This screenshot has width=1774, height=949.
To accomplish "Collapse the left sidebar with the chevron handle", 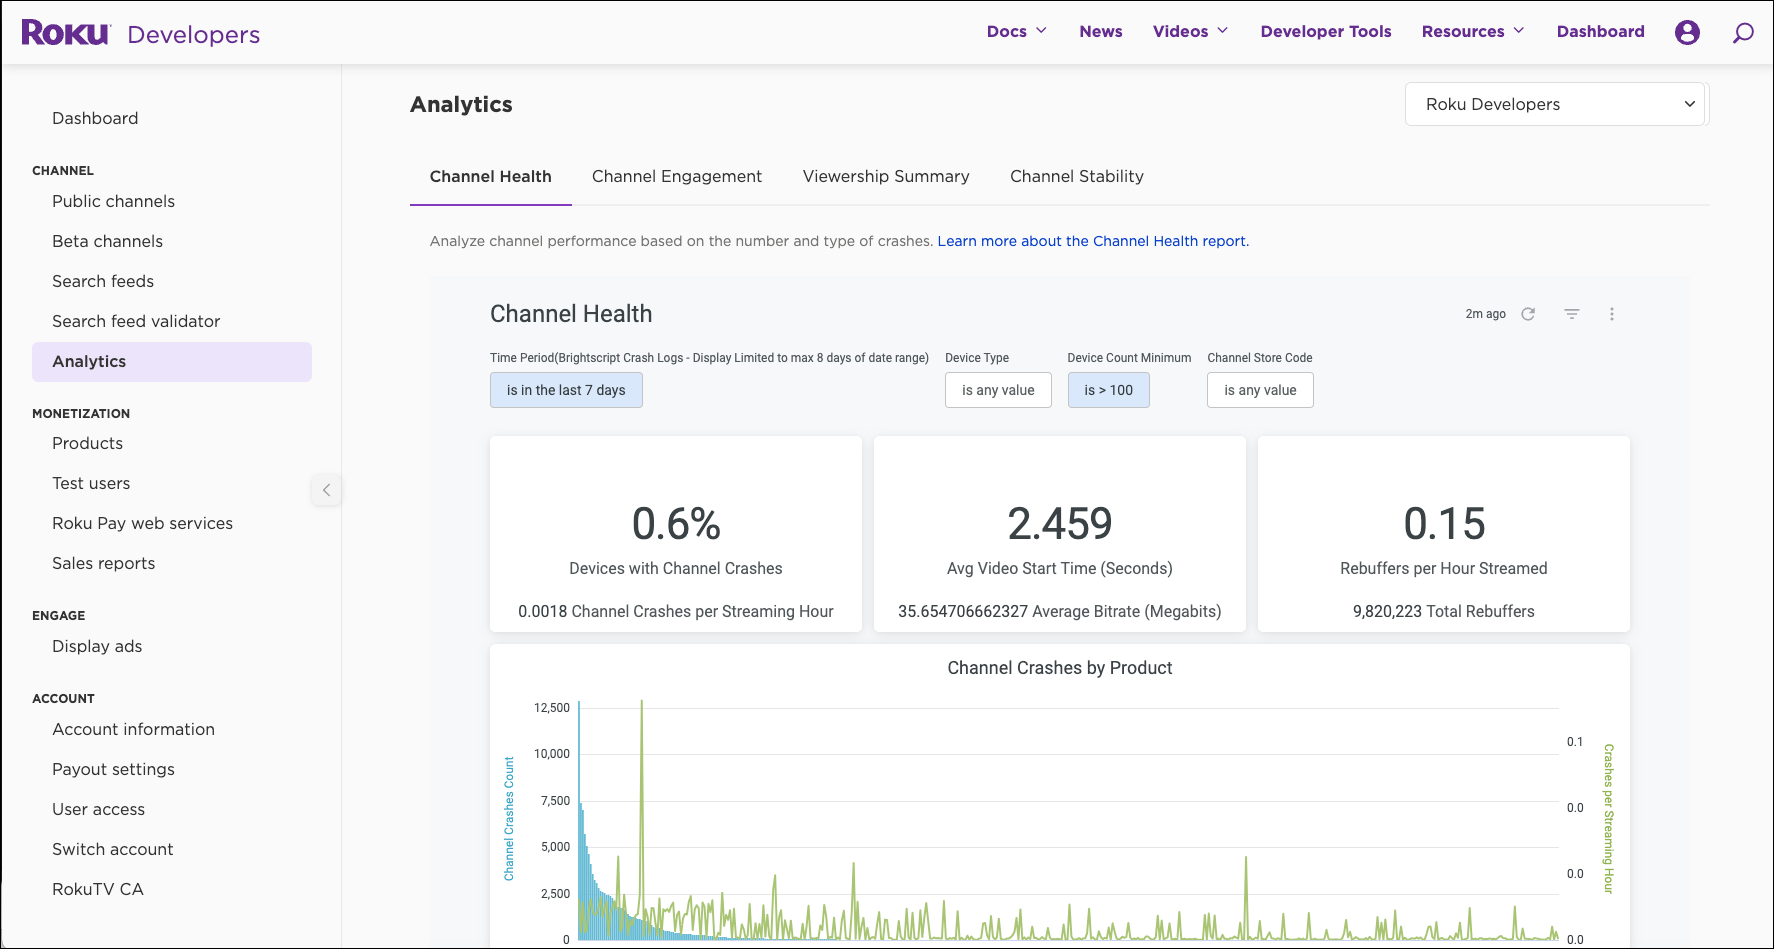I will coord(326,490).
